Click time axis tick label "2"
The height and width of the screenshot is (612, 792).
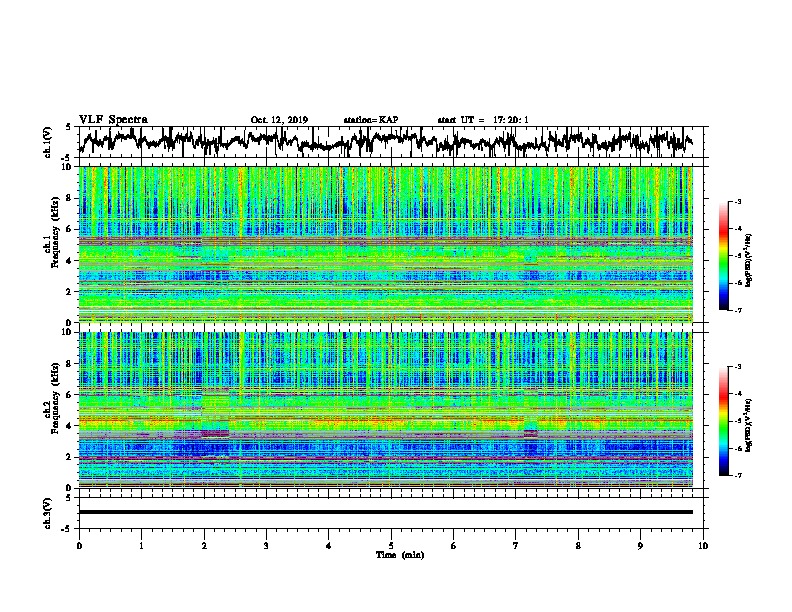click(x=204, y=545)
